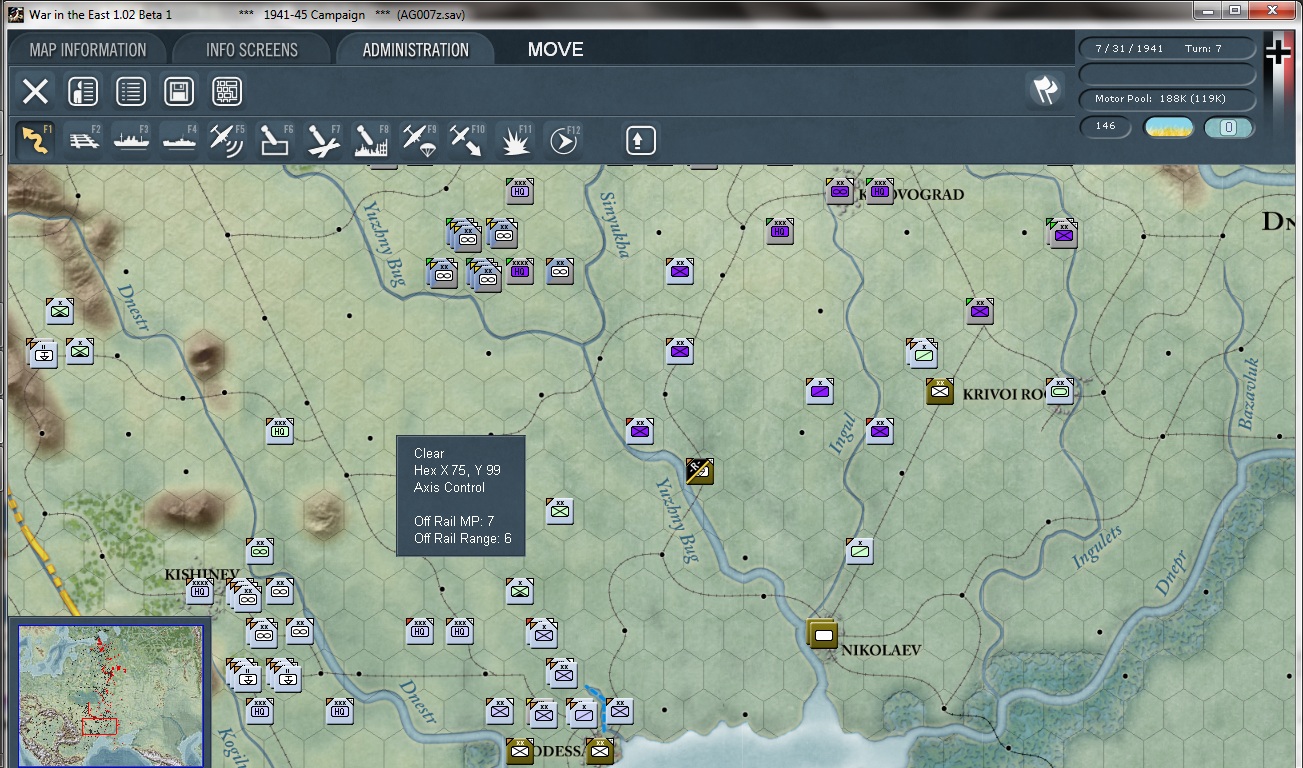Click the F11 explosion icon
The image size is (1303, 768).
tap(515, 140)
